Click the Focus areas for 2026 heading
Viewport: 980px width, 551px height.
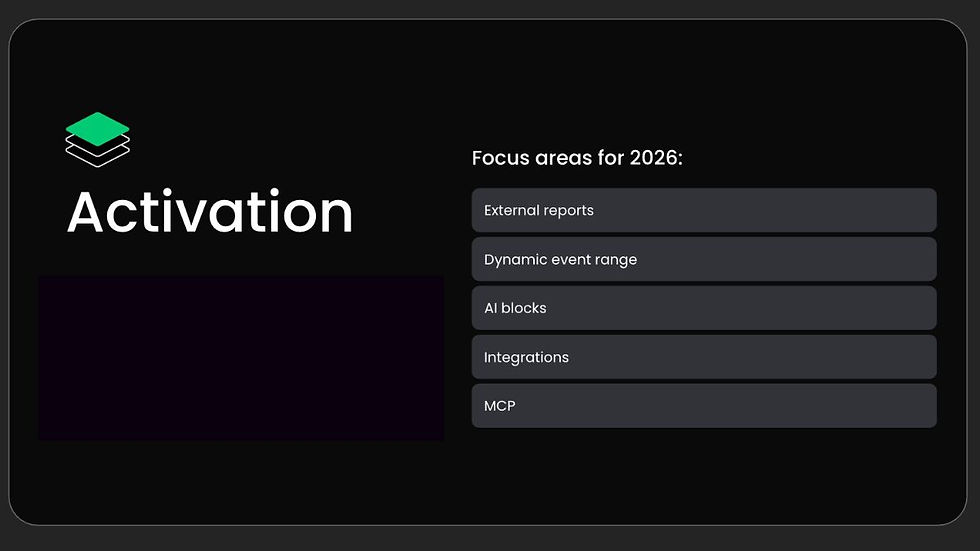pos(577,158)
